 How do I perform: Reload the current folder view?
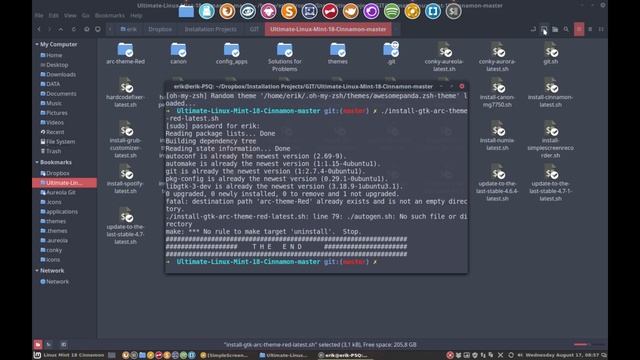(74, 29)
